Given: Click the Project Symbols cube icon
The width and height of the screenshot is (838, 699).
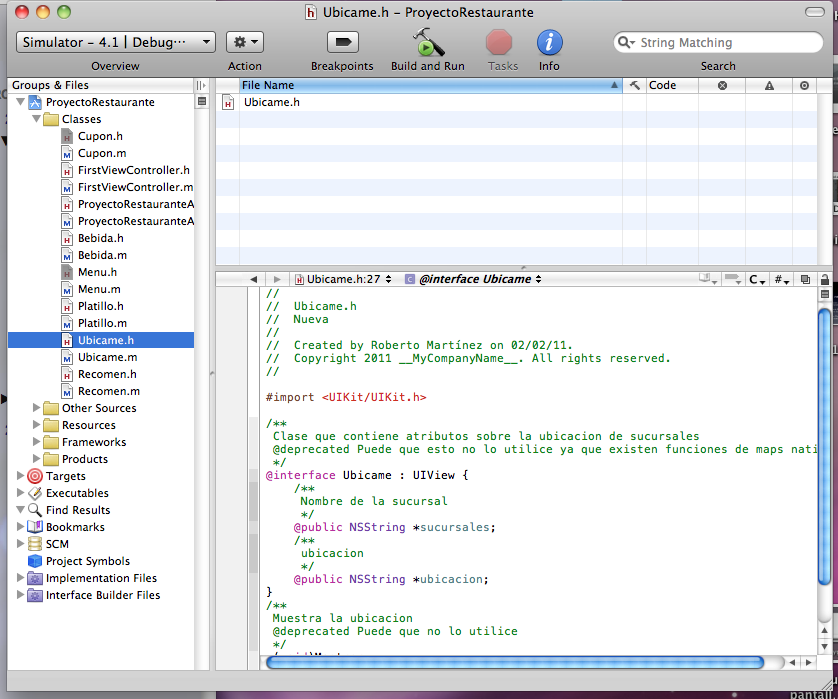Looking at the screenshot, I should point(35,561).
